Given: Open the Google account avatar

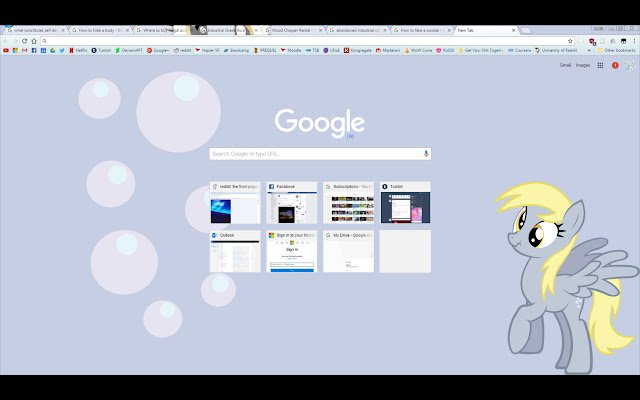Looking at the screenshot, I should coord(631,65).
